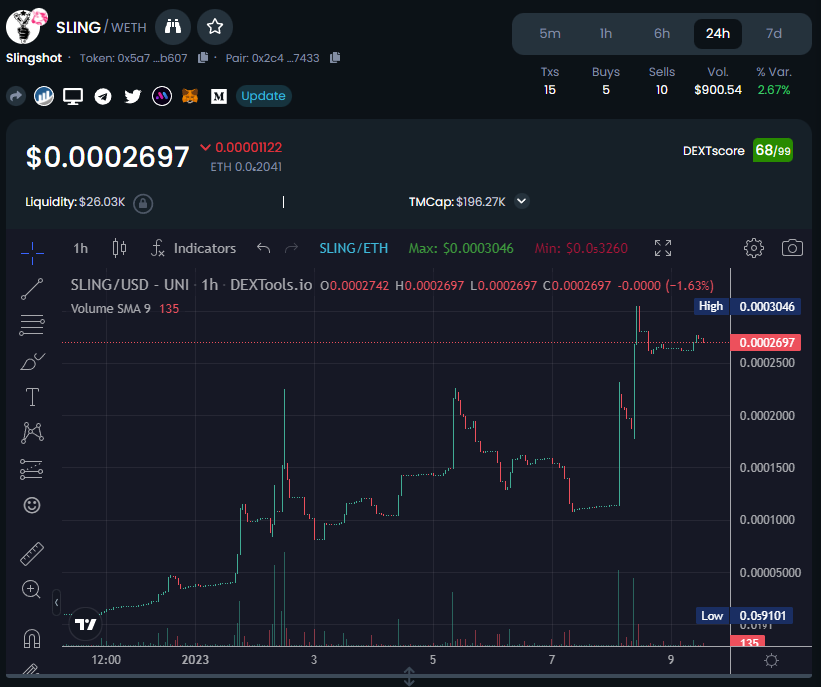Add token to MetaMask fox icon
Viewport: 821px width, 687px height.
(190, 96)
